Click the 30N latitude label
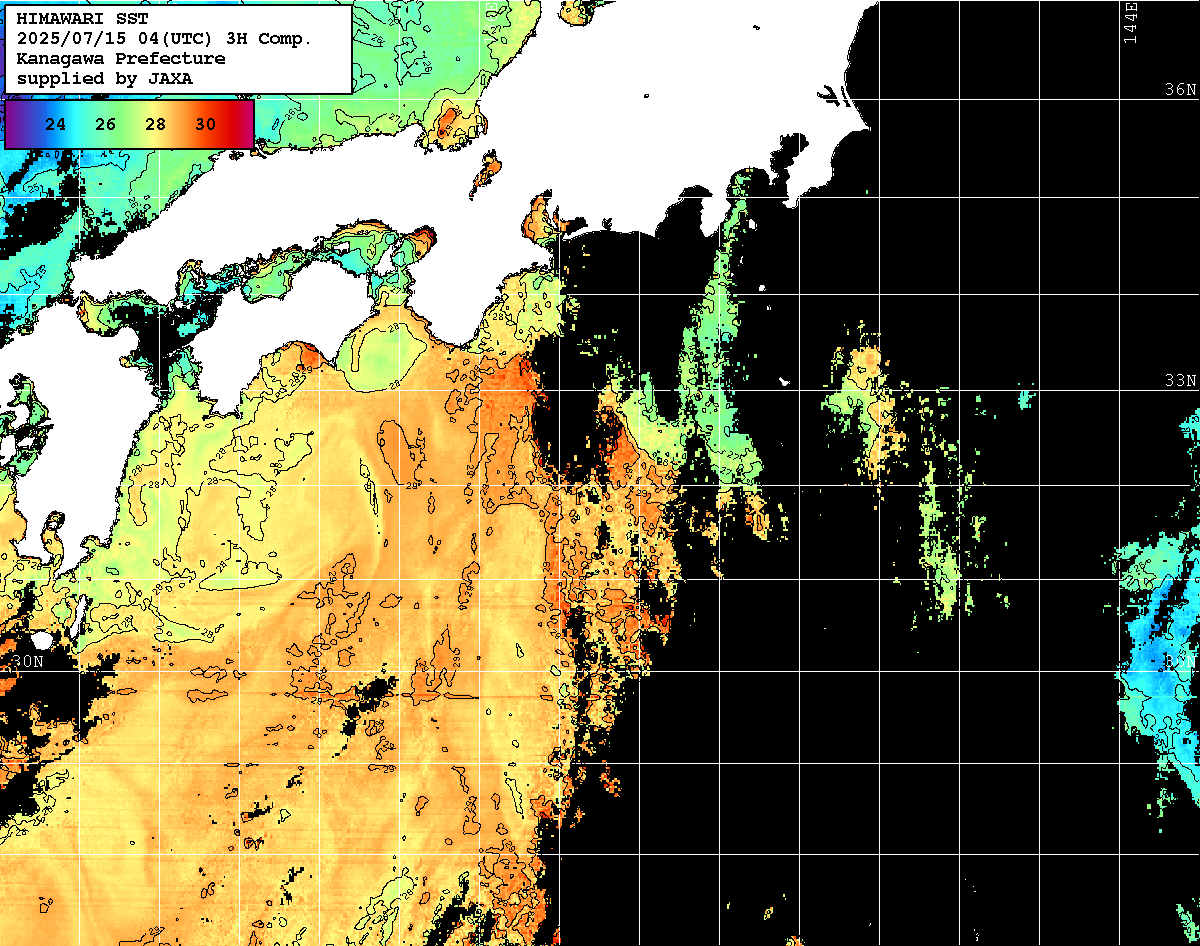This screenshot has height=946, width=1200. coord(29,661)
